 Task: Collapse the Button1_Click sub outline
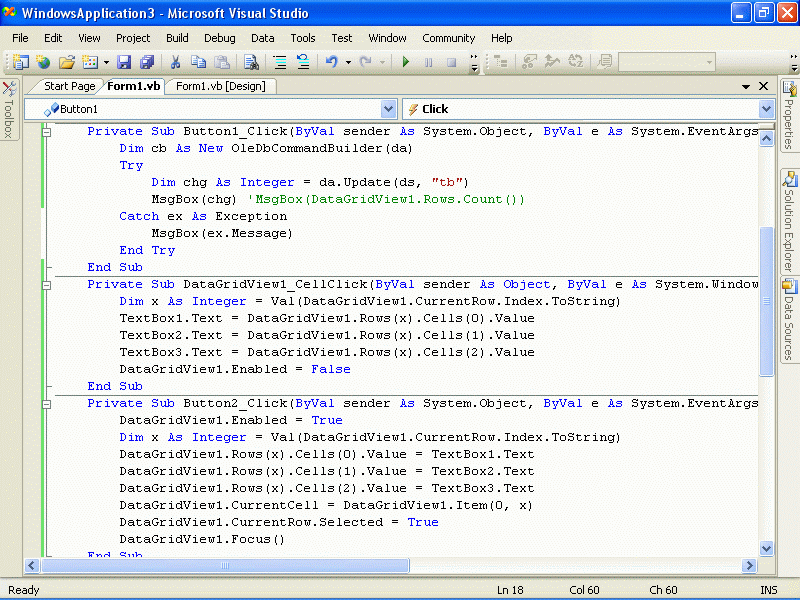pyautogui.click(x=46, y=132)
